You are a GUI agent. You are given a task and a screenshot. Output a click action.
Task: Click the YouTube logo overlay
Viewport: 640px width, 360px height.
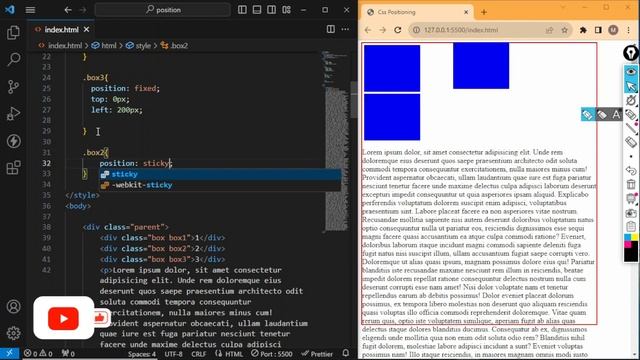[x=63, y=318]
